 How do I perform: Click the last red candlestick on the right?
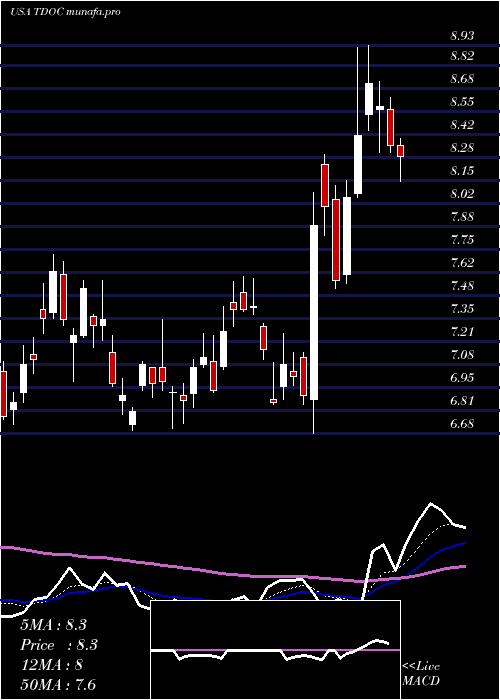(400, 151)
